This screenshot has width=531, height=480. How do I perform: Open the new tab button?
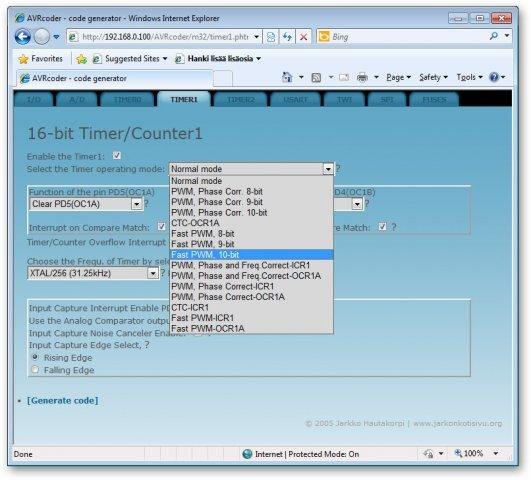pos(222,79)
